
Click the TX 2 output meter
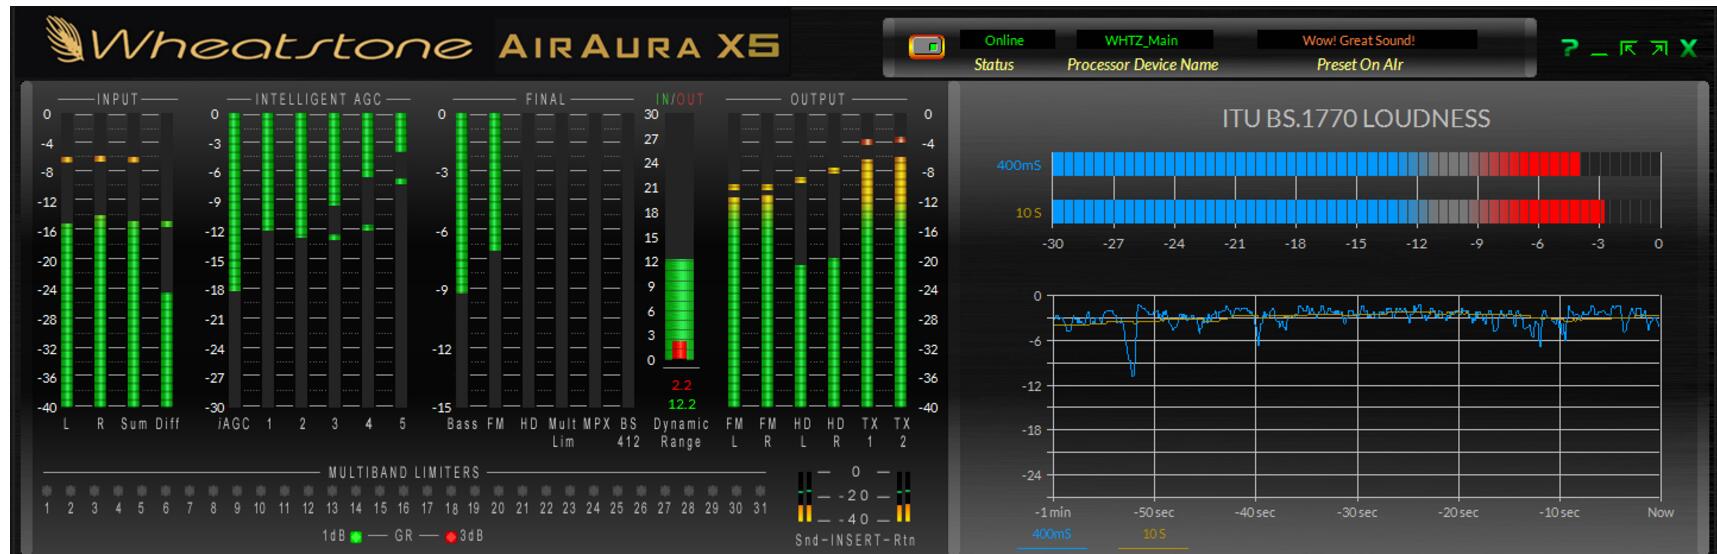(x=901, y=259)
